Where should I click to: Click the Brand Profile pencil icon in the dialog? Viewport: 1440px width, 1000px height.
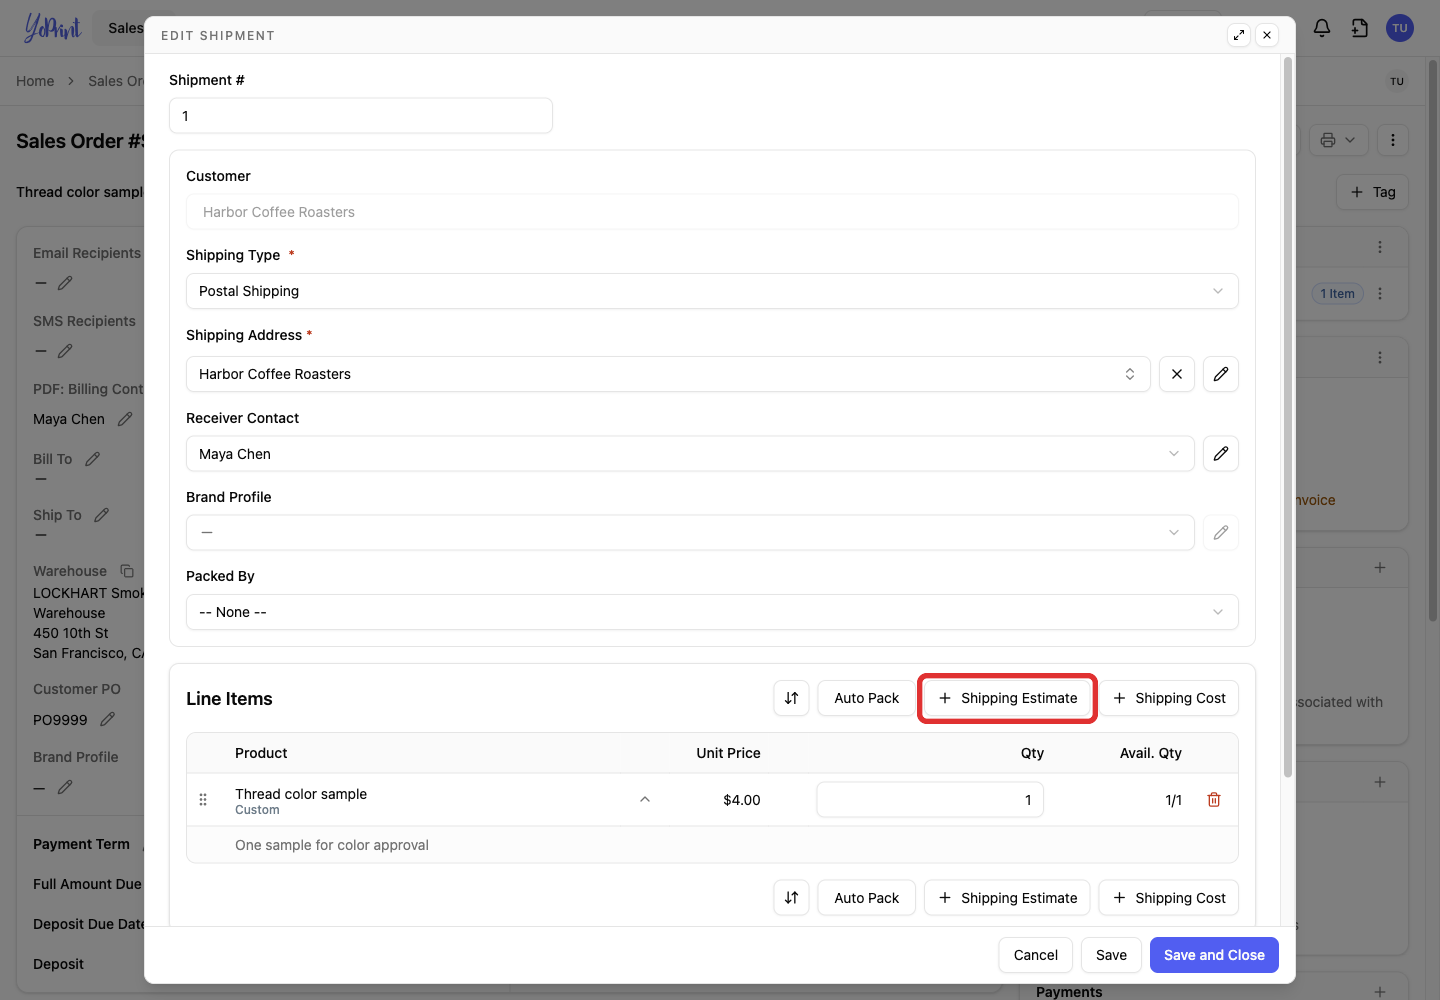(x=1221, y=533)
